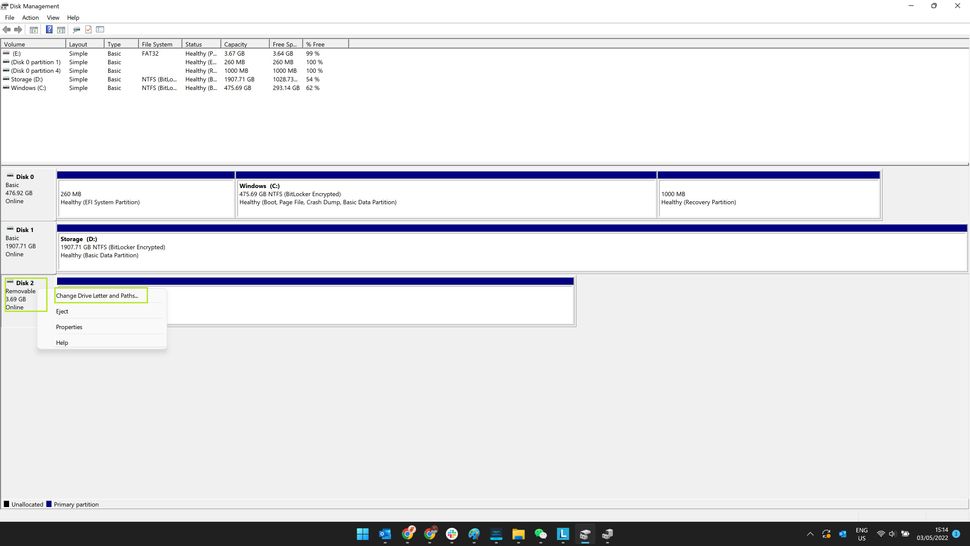The height and width of the screenshot is (546, 970).
Task: Open WeChat from the taskbar
Action: pyautogui.click(x=541, y=534)
